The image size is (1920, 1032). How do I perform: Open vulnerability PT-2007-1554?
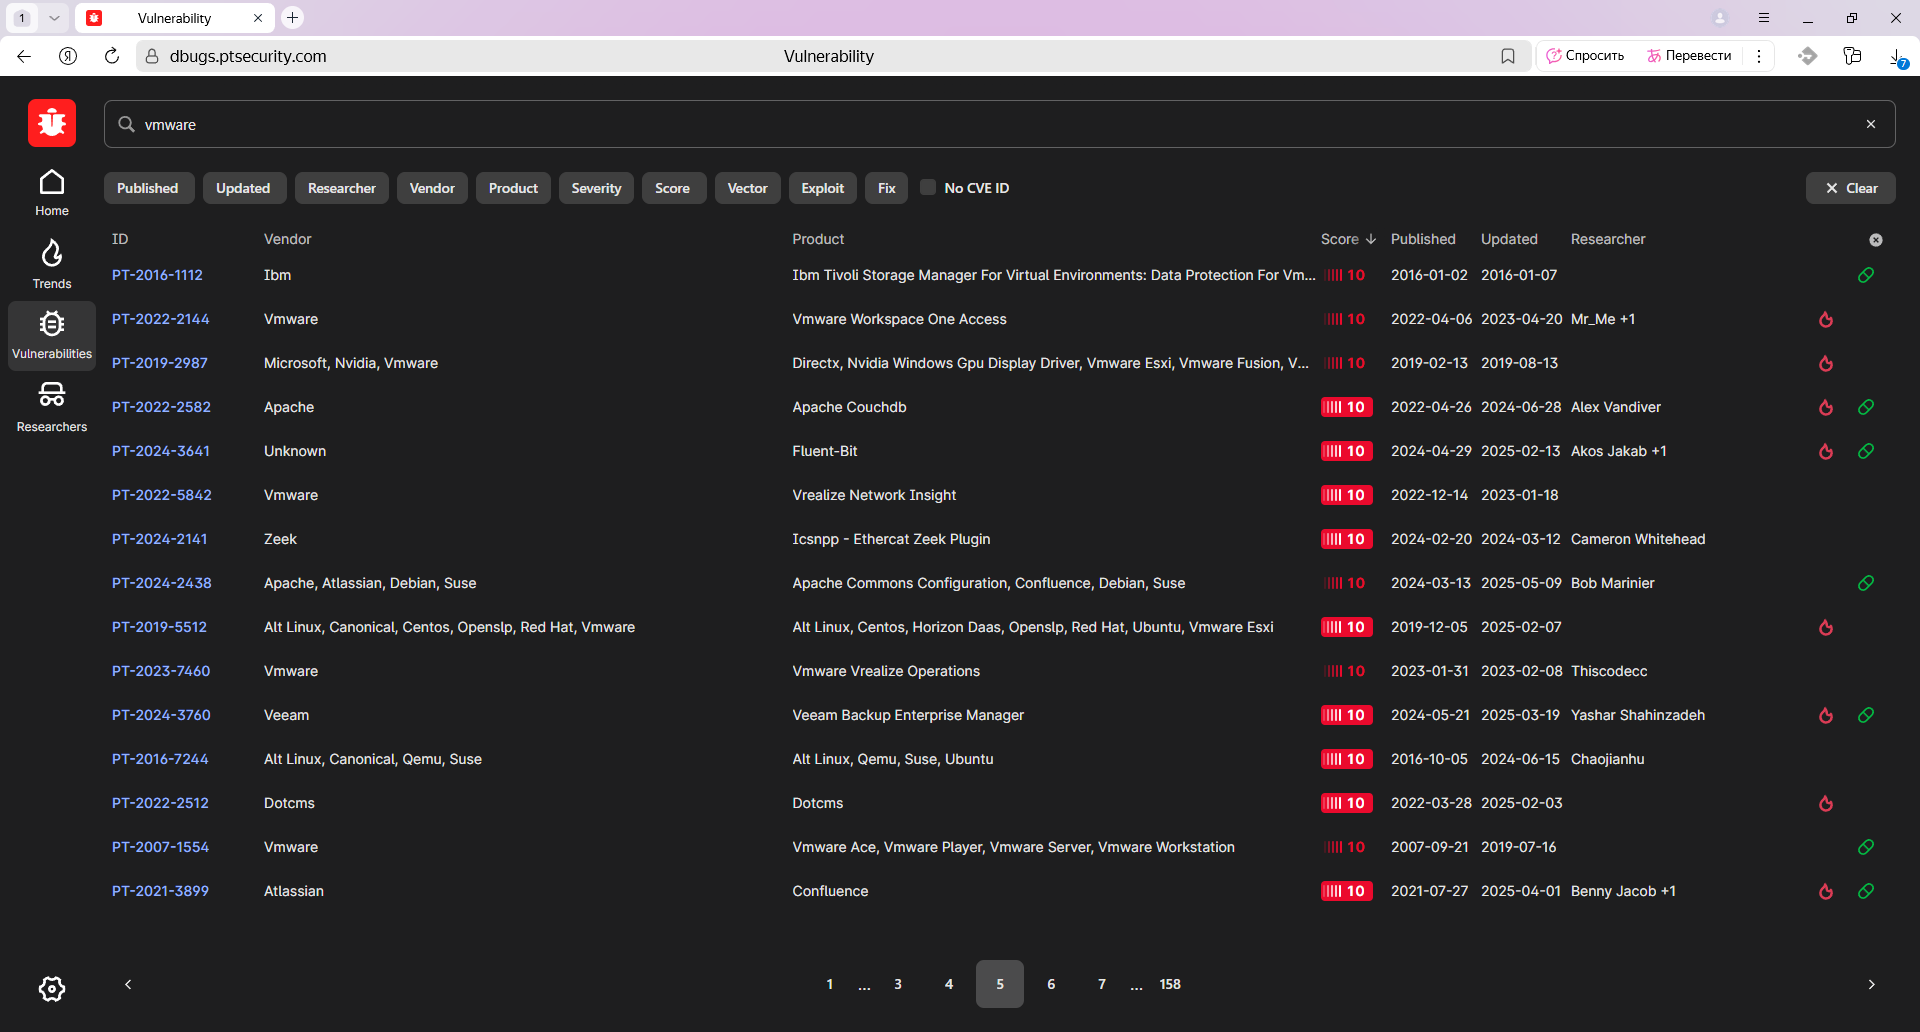[x=160, y=847]
